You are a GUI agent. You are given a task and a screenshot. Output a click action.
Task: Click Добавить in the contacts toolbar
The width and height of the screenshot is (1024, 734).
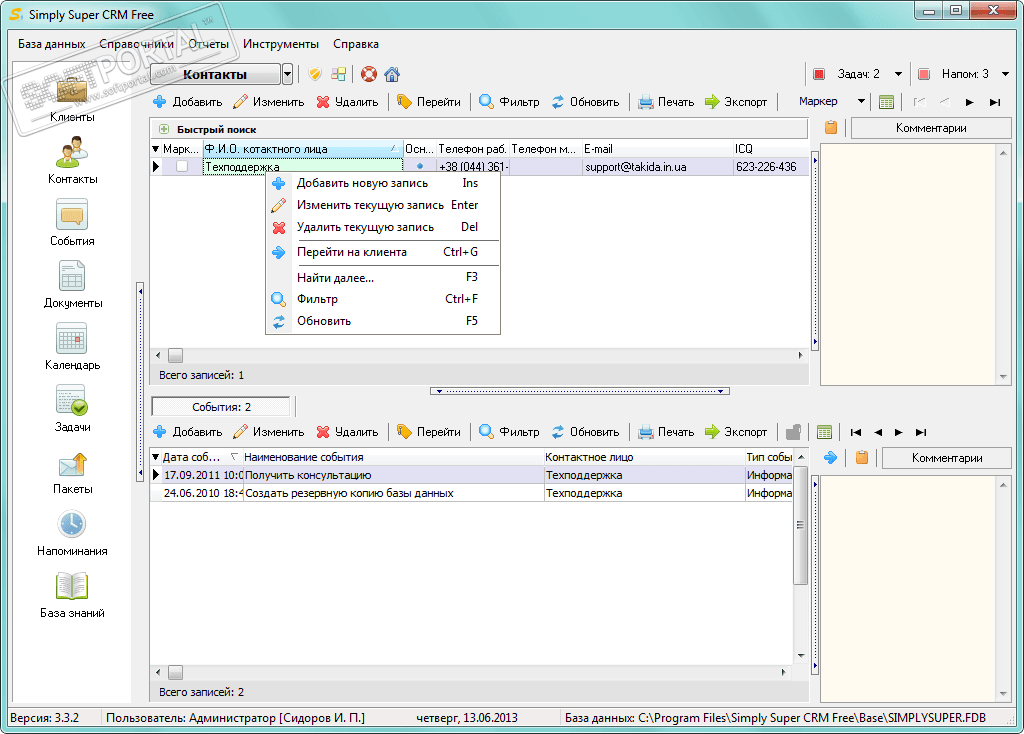click(187, 102)
